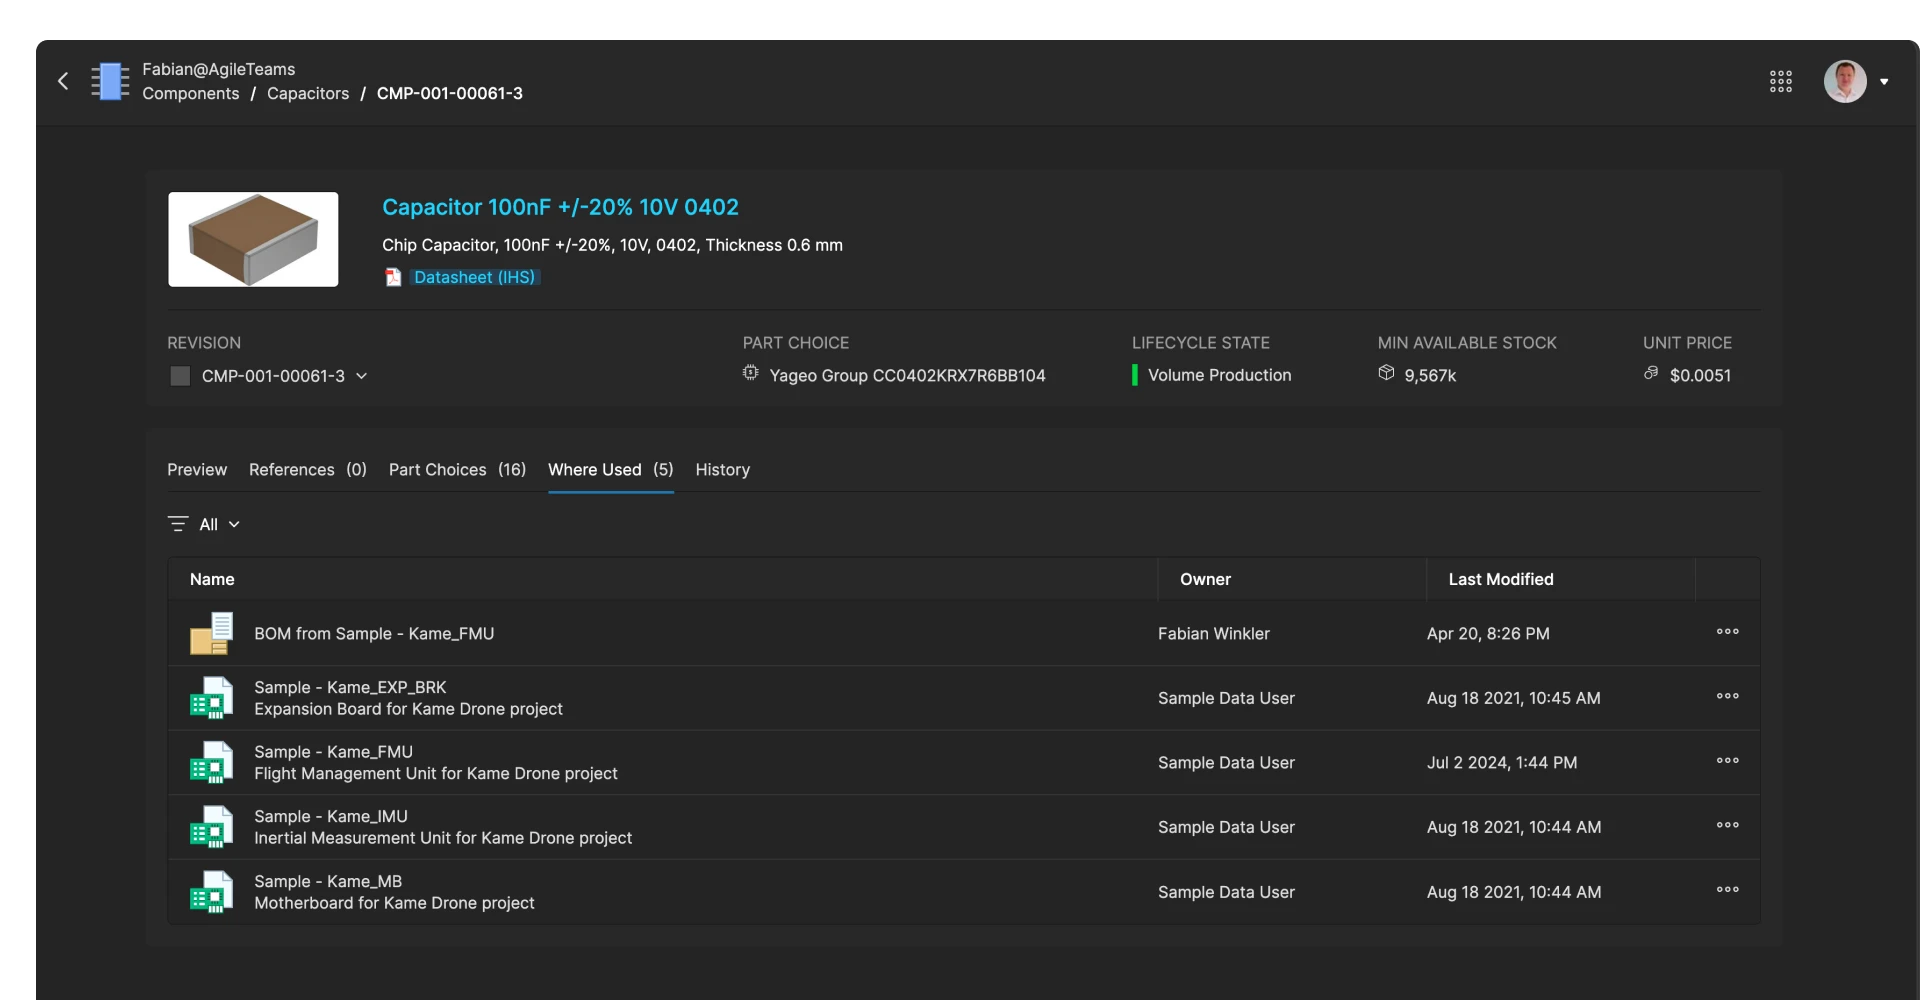Open the History tab
This screenshot has width=1920, height=1000.
722,469
